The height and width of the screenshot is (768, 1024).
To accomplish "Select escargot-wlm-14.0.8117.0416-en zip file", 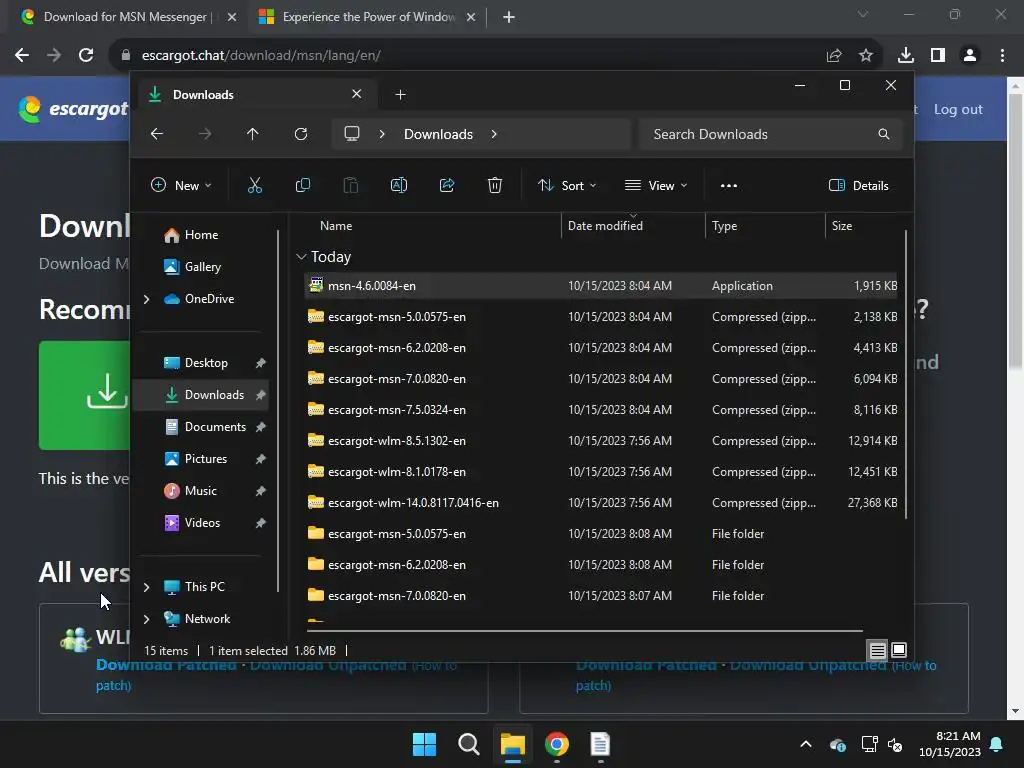I will (x=601, y=503).
